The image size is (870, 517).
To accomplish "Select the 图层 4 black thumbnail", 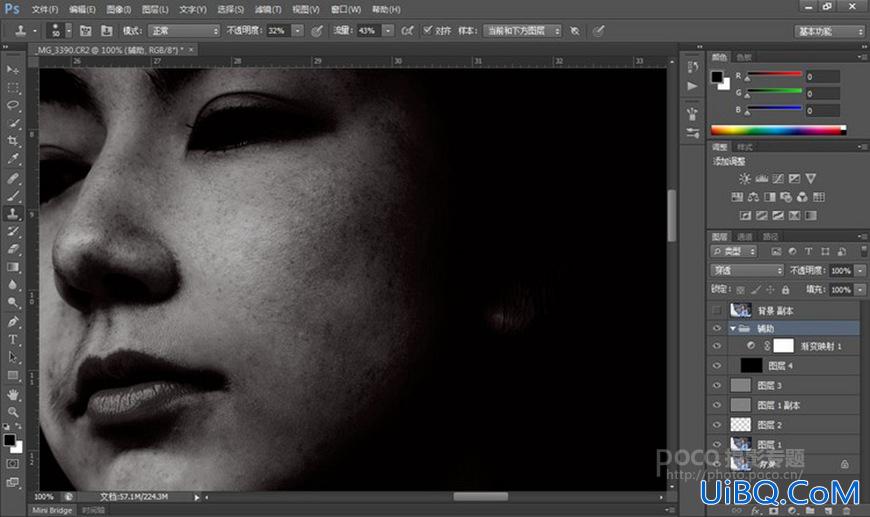I will [751, 365].
